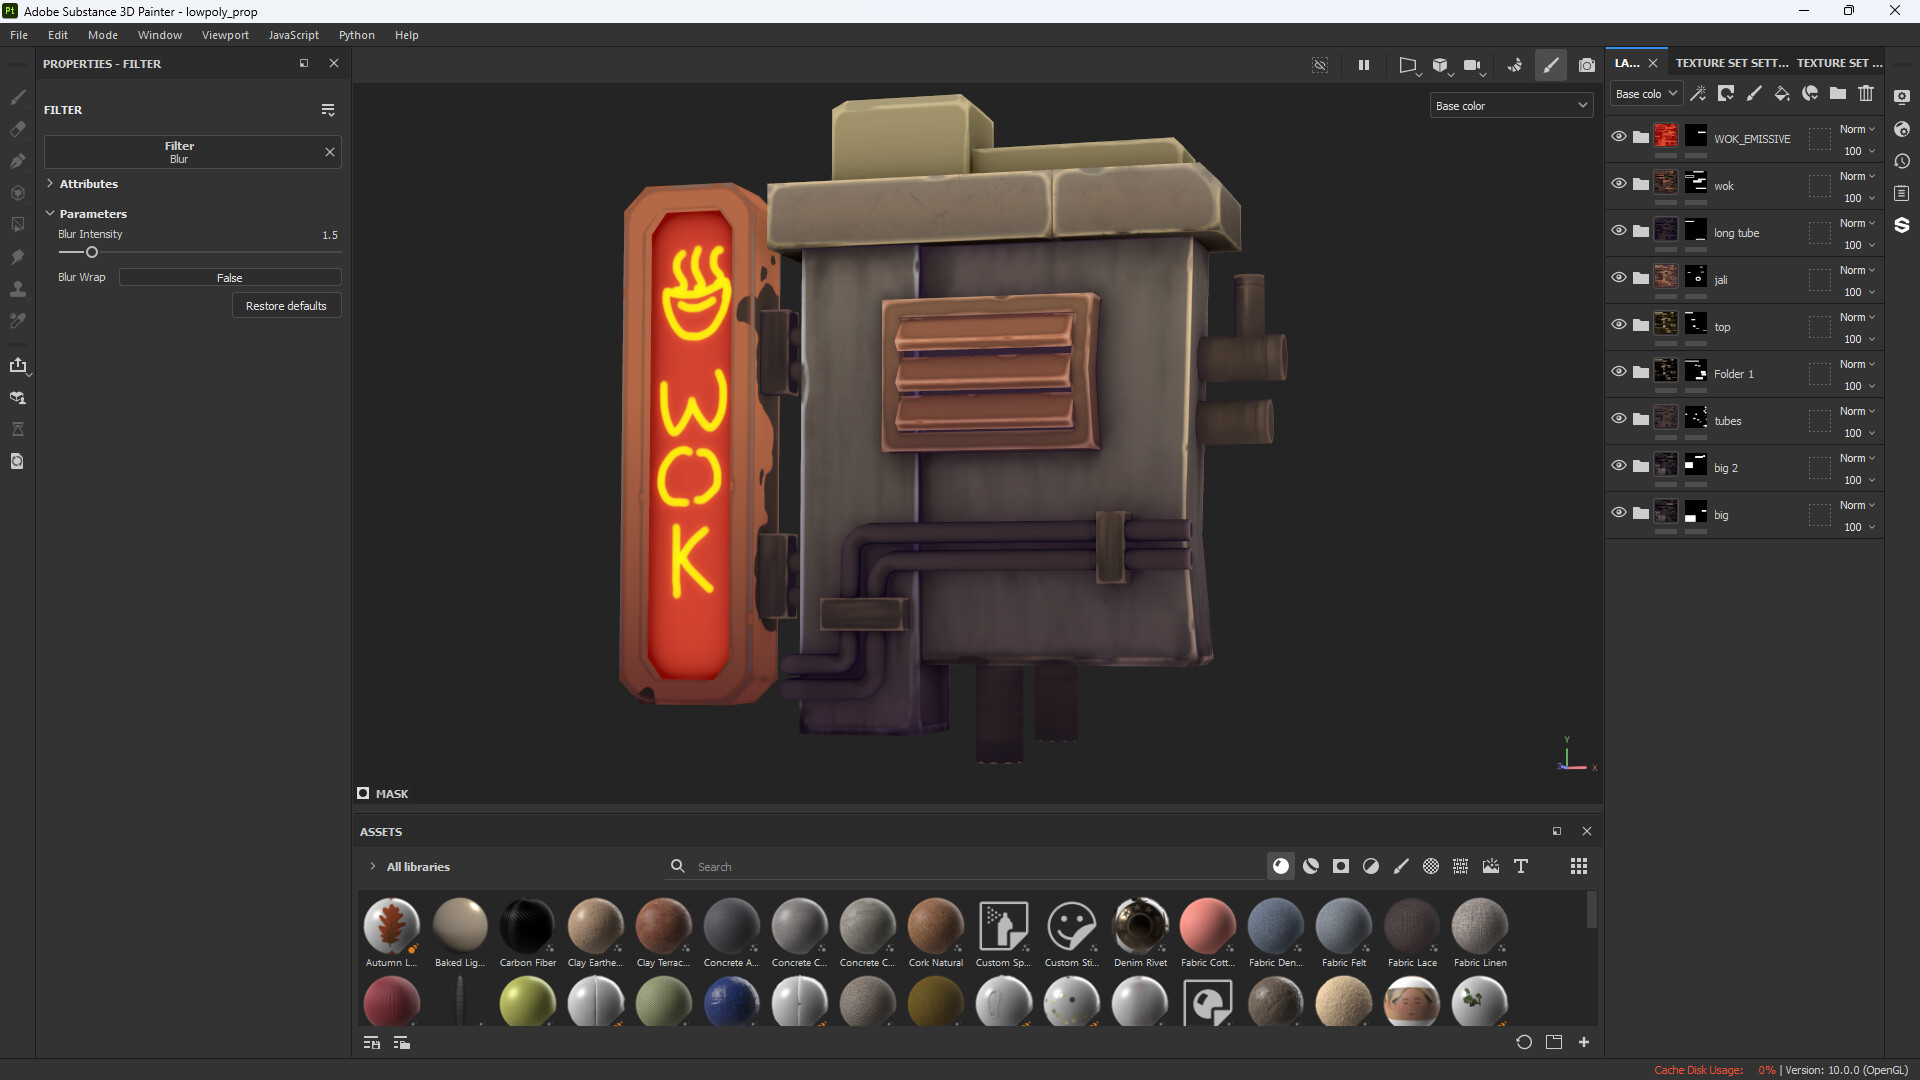Hide the WOK_EMISSIVE layer
Image resolution: width=1920 pixels, height=1080 pixels.
click(1619, 137)
